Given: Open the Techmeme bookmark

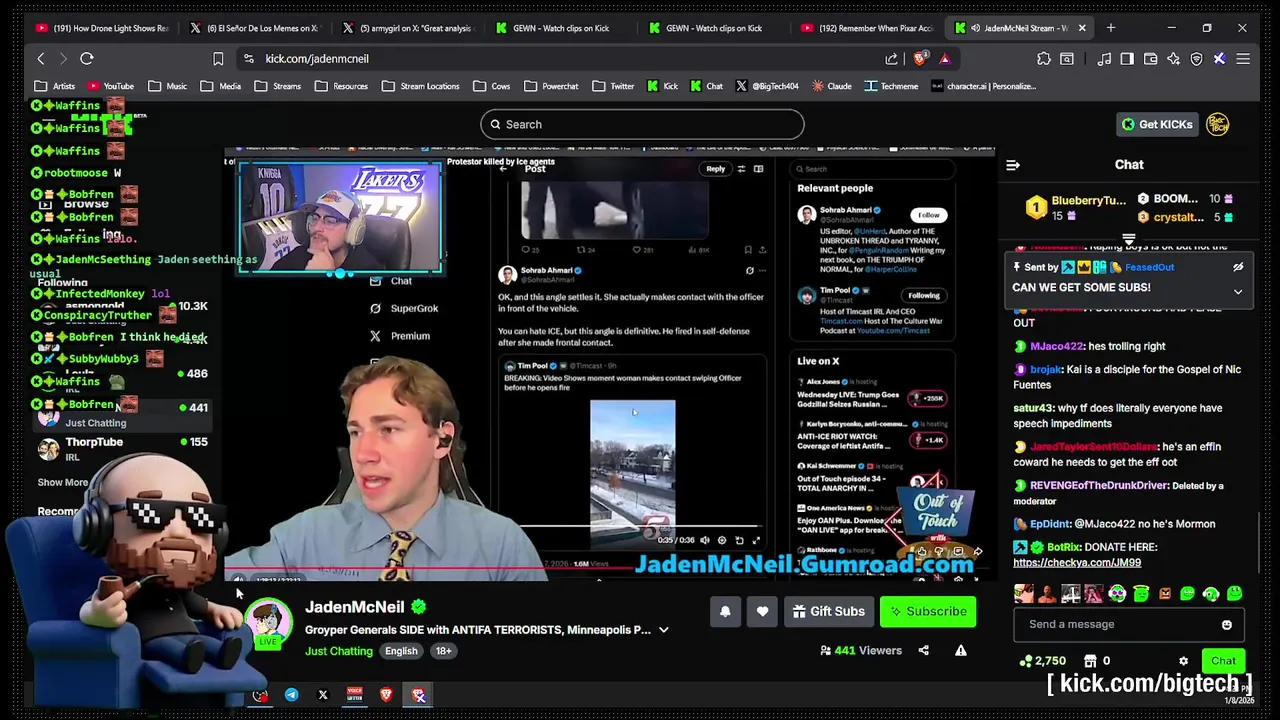Looking at the screenshot, I should (x=891, y=86).
